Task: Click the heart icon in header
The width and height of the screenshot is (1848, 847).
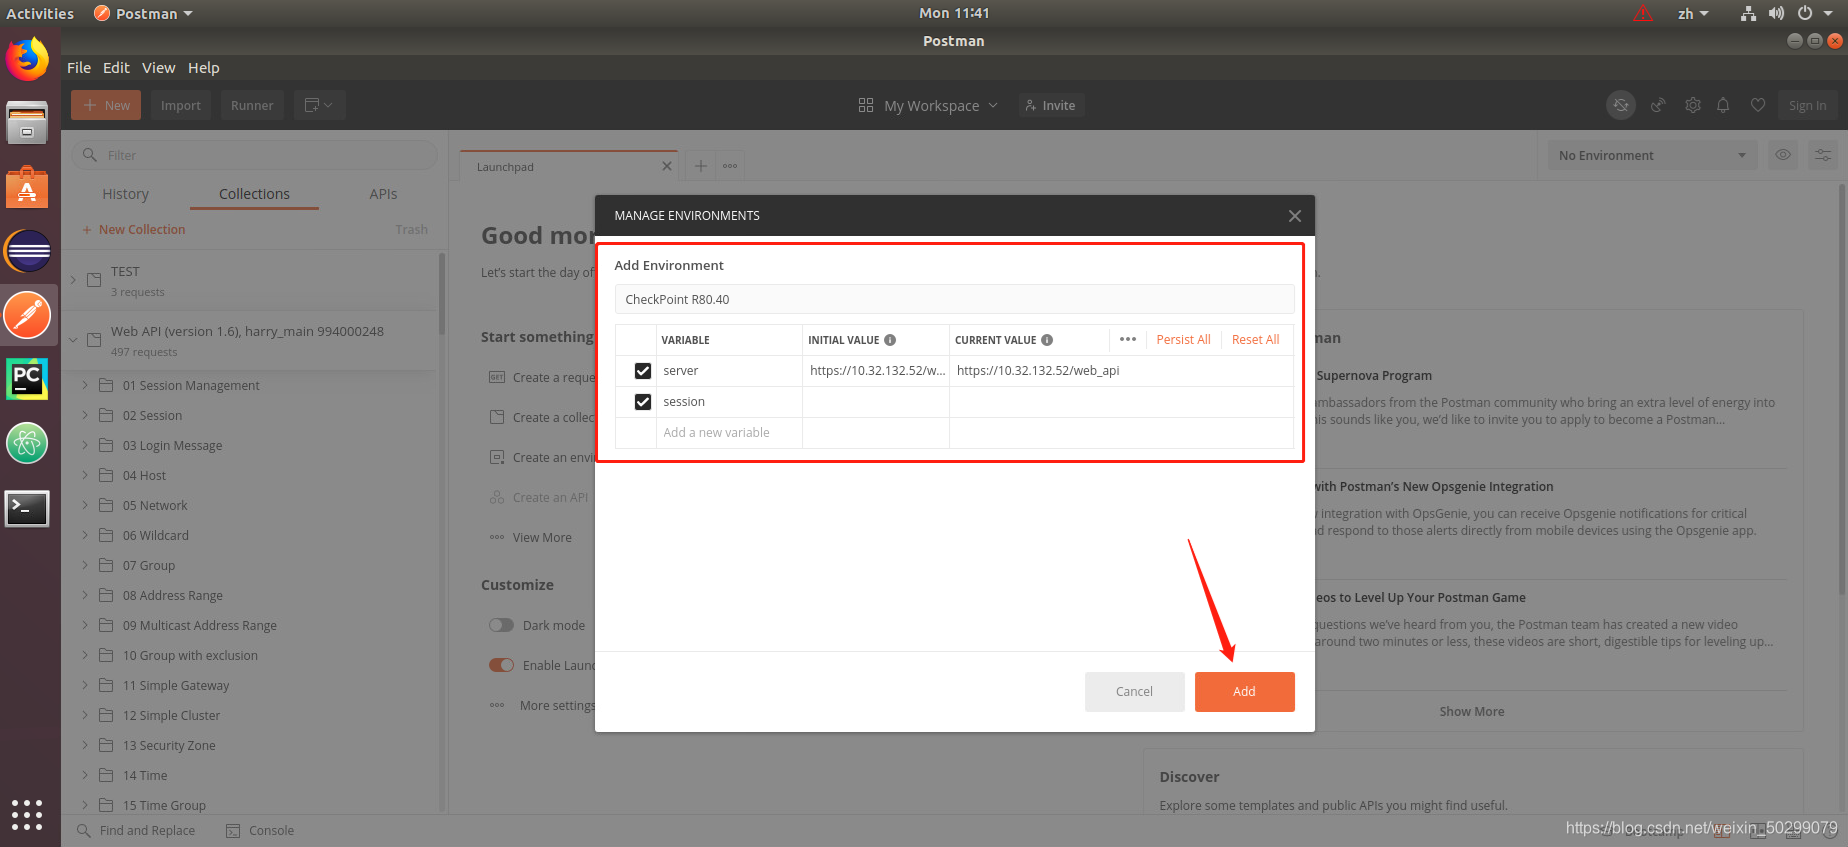Action: coord(1758,105)
